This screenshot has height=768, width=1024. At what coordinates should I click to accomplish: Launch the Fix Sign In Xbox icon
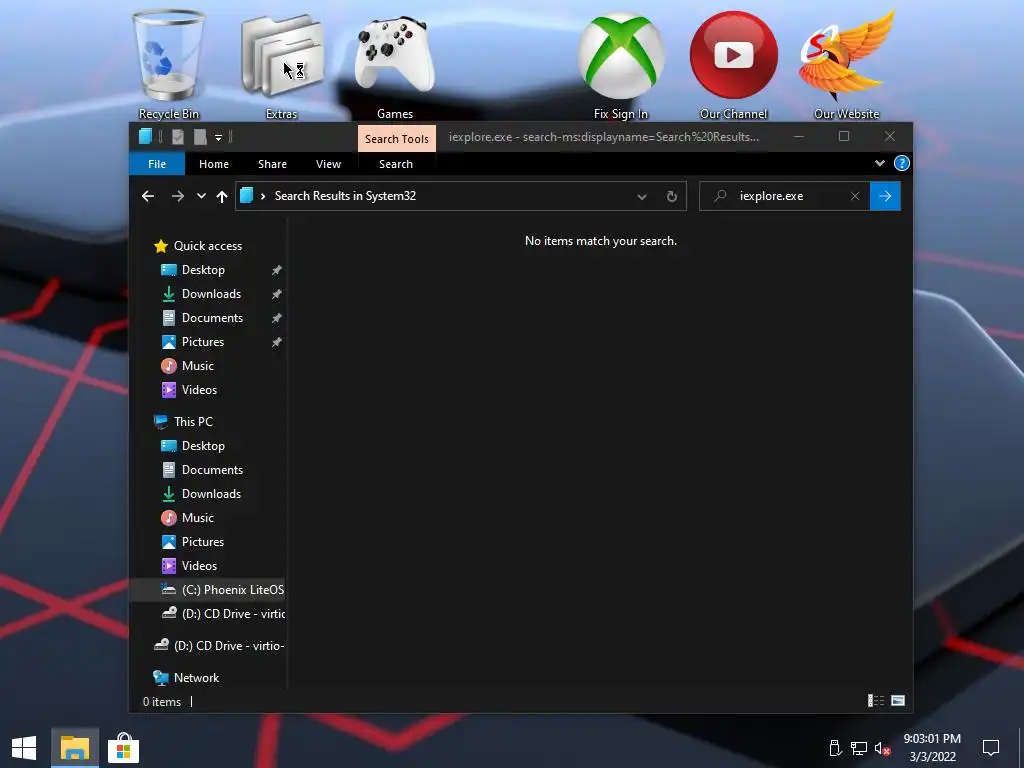tap(620, 65)
